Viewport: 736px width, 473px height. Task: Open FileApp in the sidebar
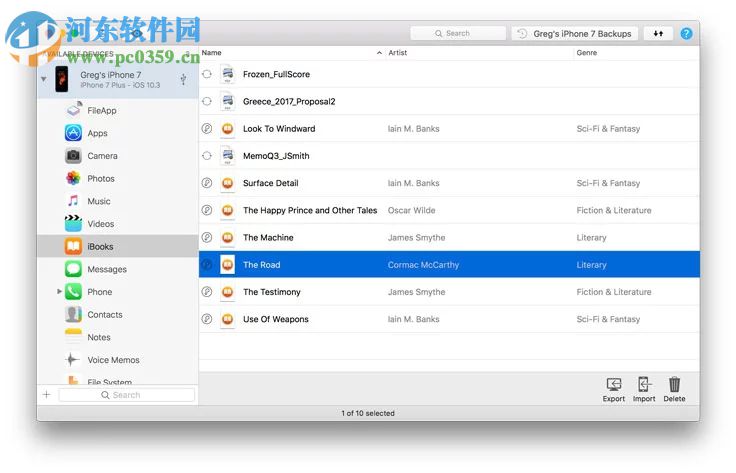(101, 111)
